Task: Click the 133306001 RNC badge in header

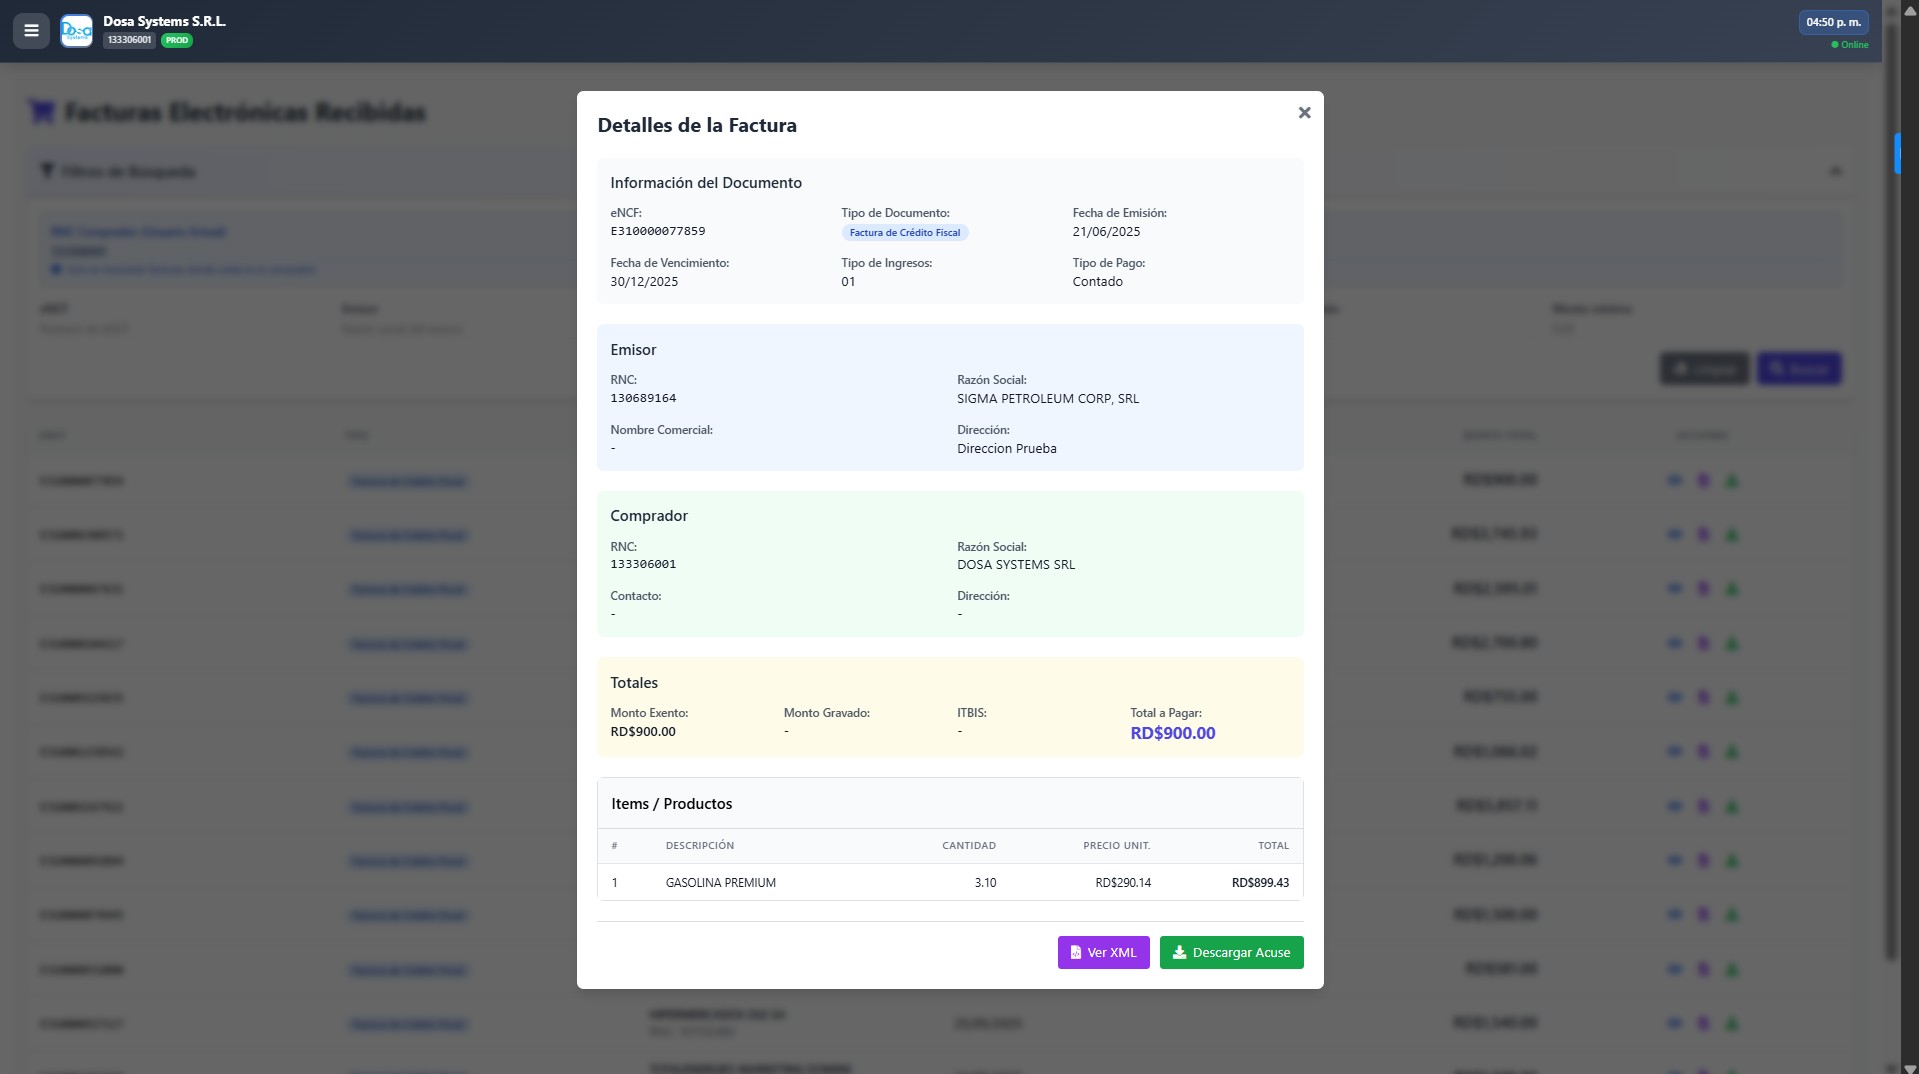Action: (129, 41)
